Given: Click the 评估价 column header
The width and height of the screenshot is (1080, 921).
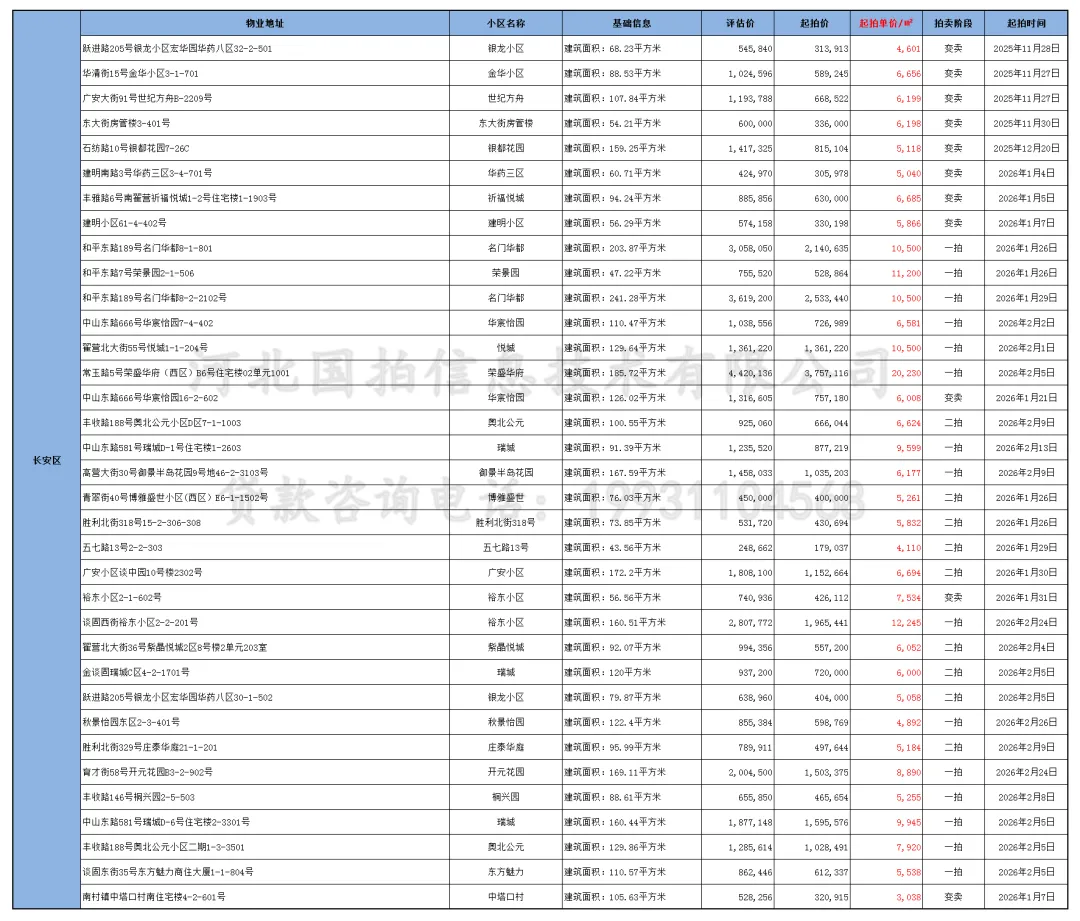Looking at the screenshot, I should pyautogui.click(x=740, y=23).
